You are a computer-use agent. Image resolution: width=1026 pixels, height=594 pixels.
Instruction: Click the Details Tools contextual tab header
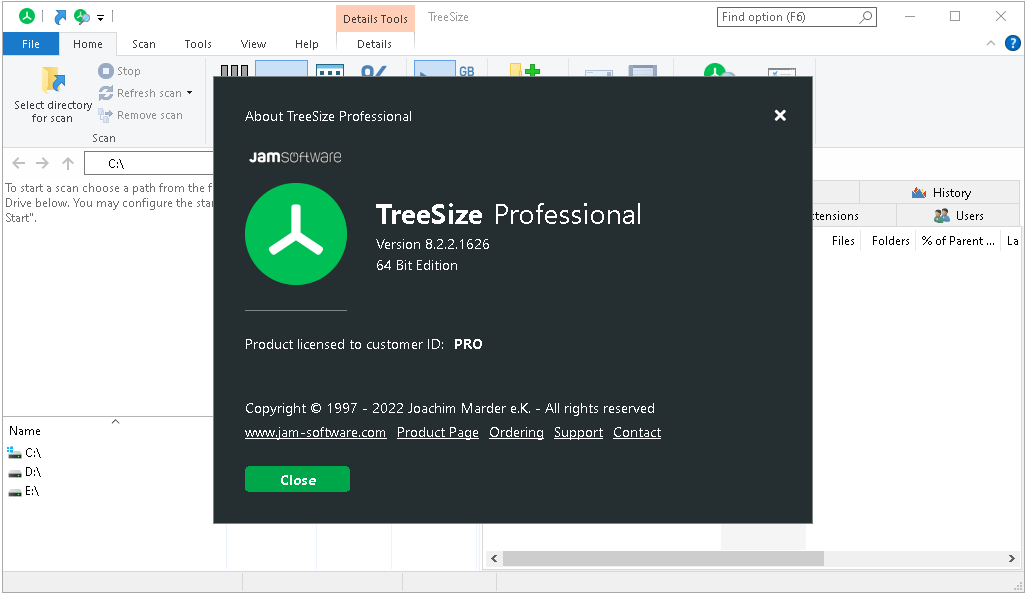[x=375, y=19]
